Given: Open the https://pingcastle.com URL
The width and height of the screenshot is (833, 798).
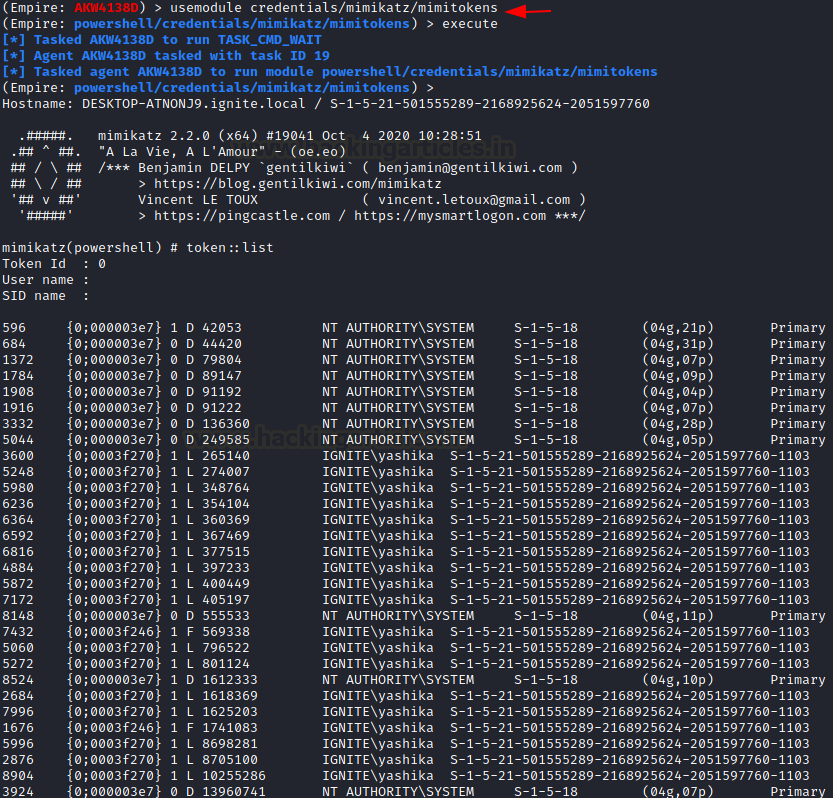Looking at the screenshot, I should pyautogui.click(x=242, y=216).
